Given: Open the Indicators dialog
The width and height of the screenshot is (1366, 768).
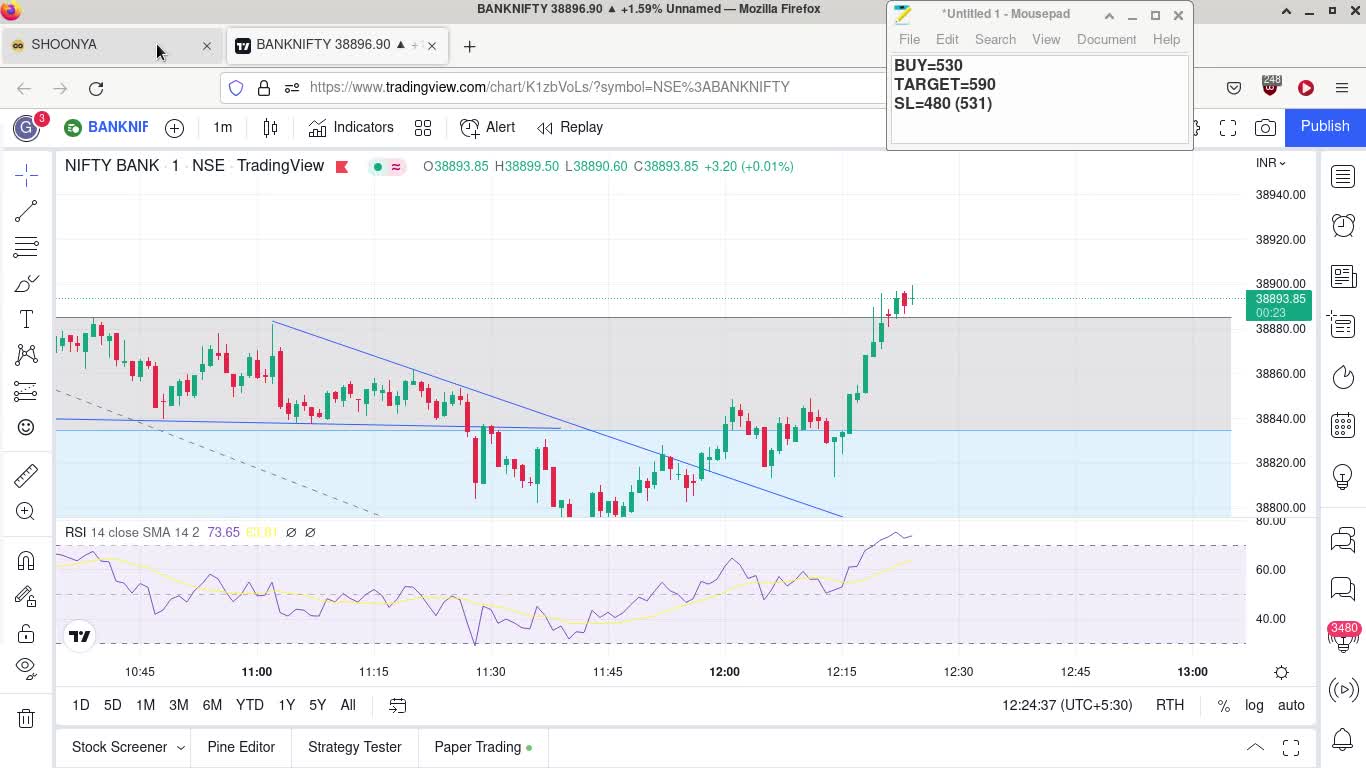Looking at the screenshot, I should [x=351, y=128].
